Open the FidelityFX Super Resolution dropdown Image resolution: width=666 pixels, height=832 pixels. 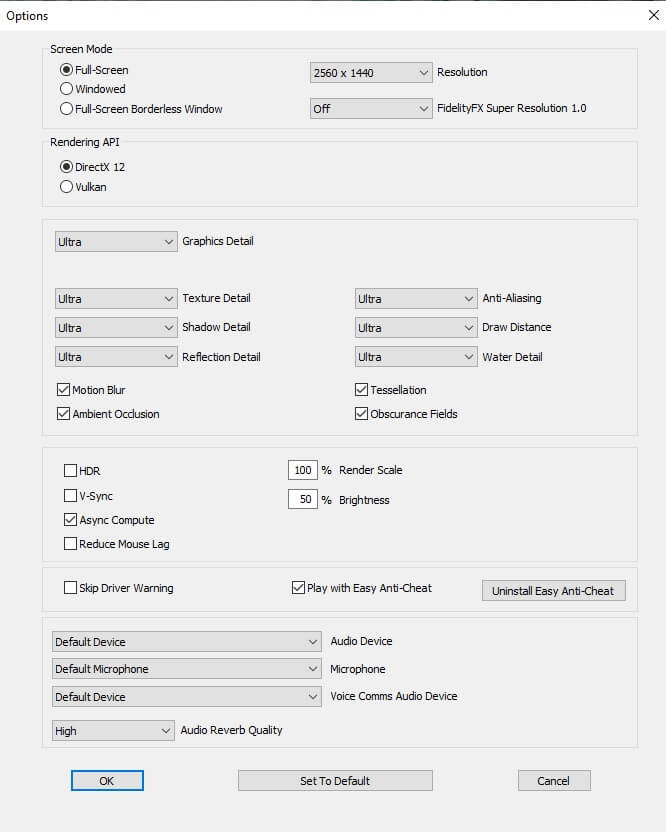tap(371, 108)
